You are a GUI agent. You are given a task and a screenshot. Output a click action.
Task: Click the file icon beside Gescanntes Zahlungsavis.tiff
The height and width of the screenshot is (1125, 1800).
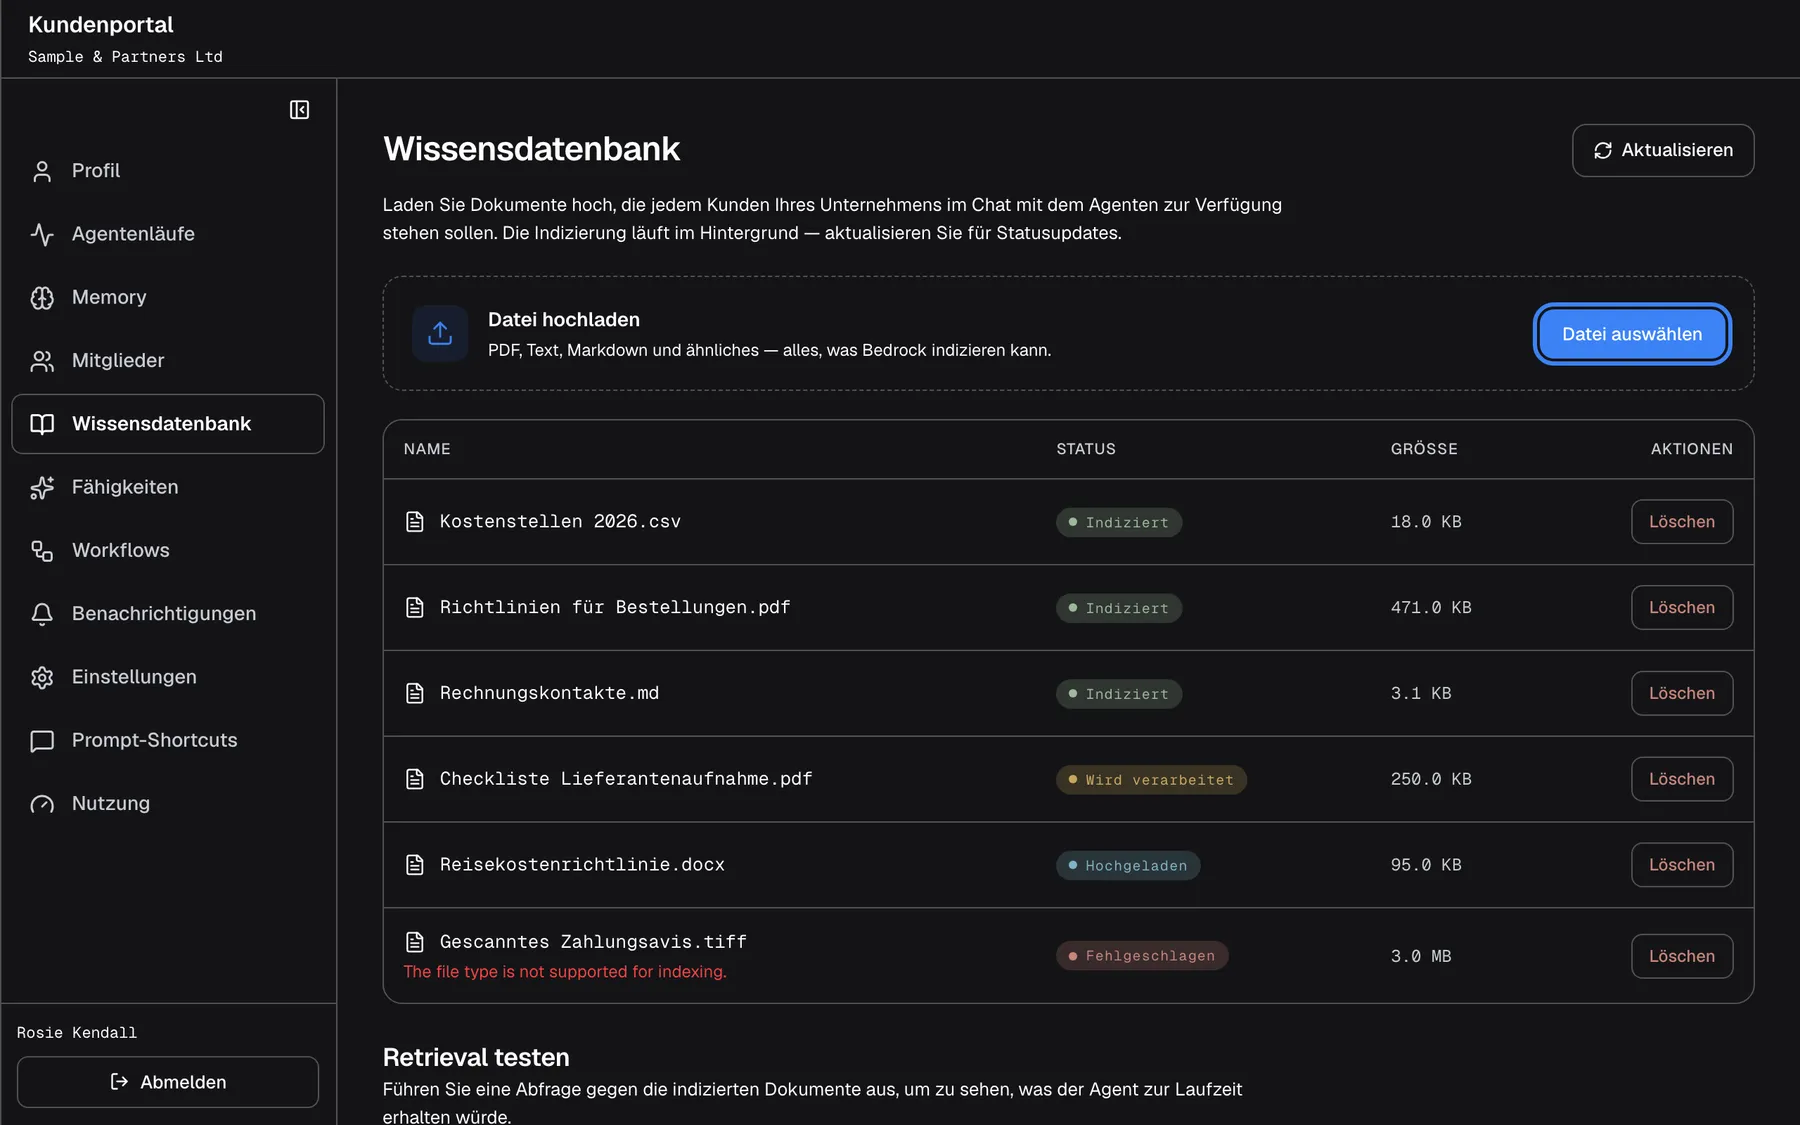point(415,942)
